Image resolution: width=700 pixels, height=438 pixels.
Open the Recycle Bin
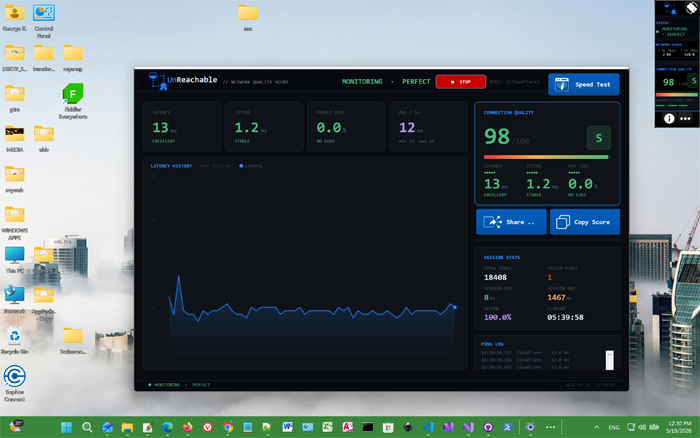point(14,341)
